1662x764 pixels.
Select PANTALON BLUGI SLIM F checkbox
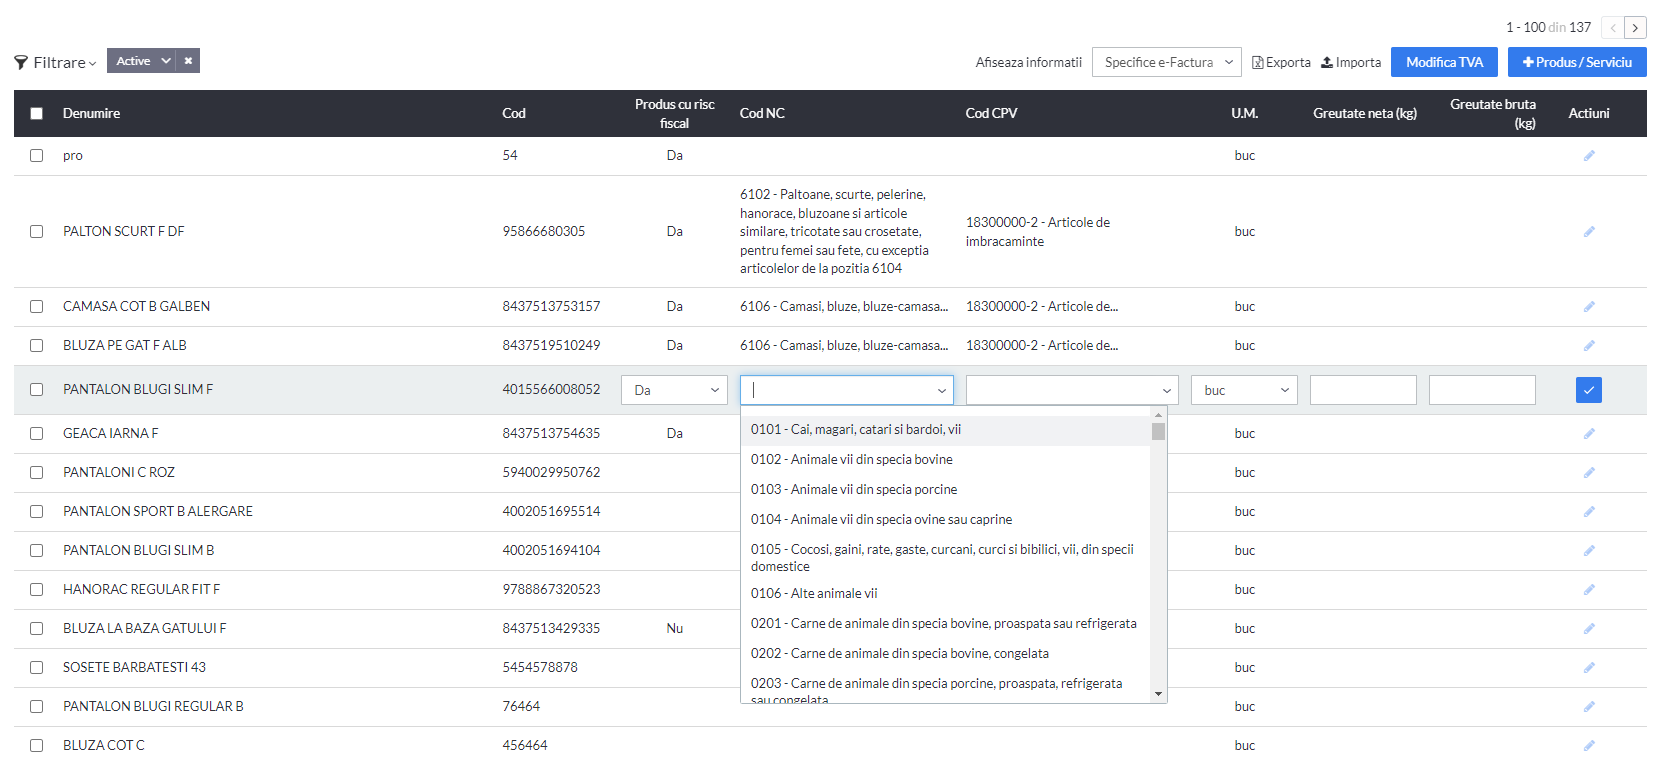(37, 390)
